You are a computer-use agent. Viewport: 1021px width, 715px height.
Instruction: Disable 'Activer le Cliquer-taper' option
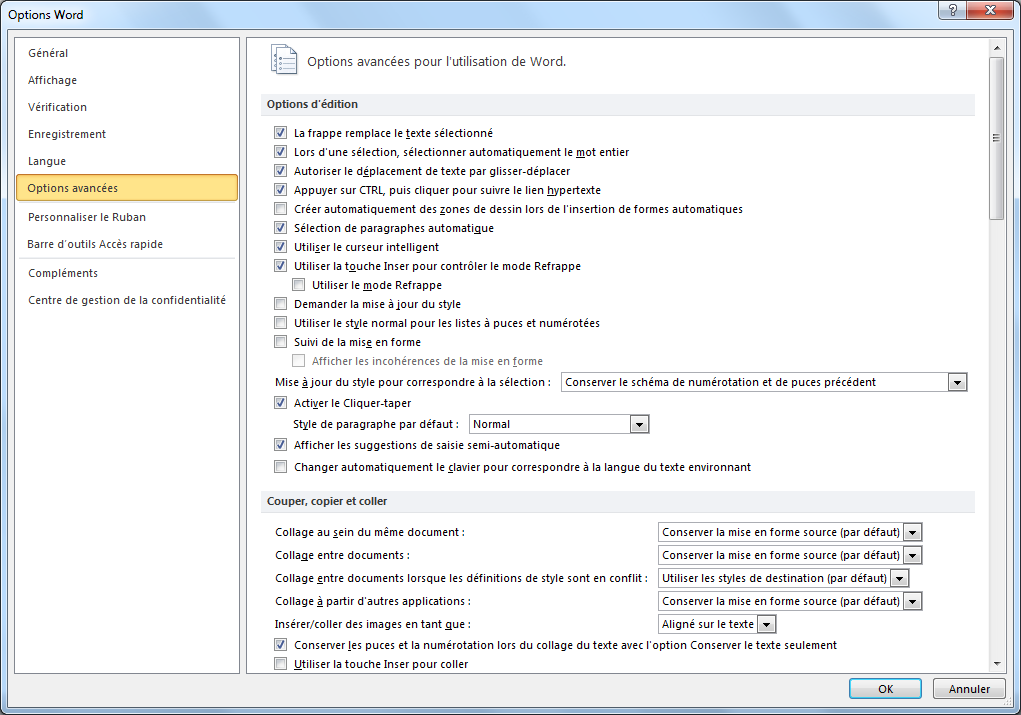281,403
